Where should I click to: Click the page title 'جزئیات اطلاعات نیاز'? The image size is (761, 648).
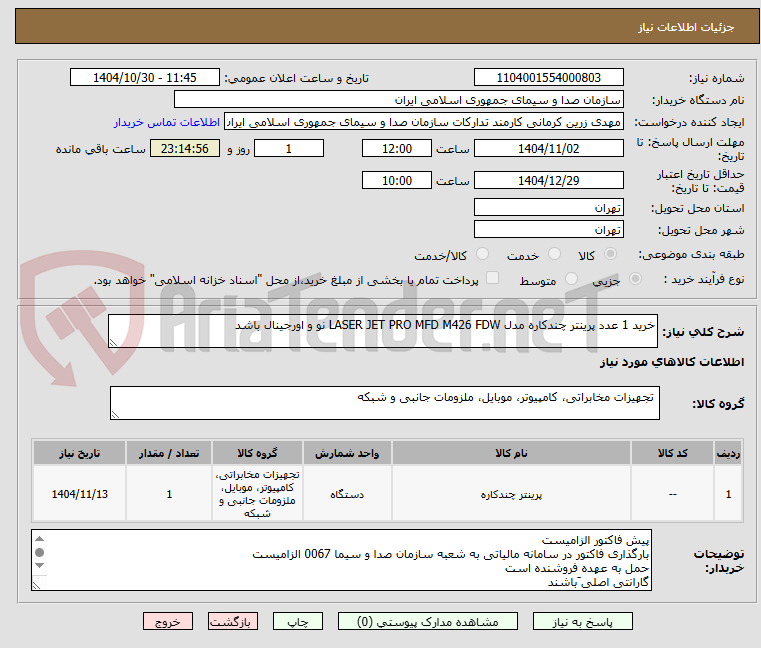pyautogui.click(x=686, y=27)
